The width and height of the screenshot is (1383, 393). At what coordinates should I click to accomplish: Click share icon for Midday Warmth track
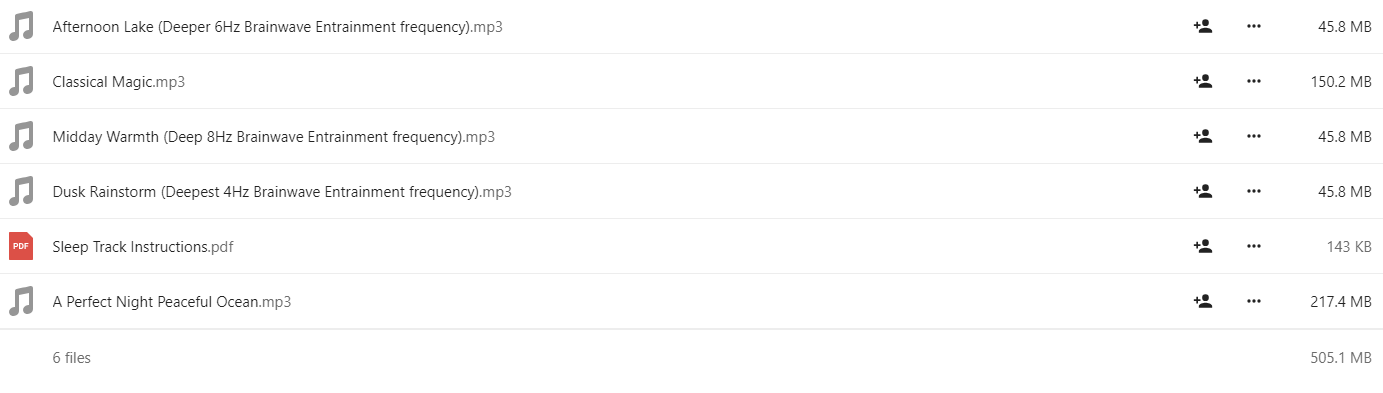pyautogui.click(x=1203, y=136)
